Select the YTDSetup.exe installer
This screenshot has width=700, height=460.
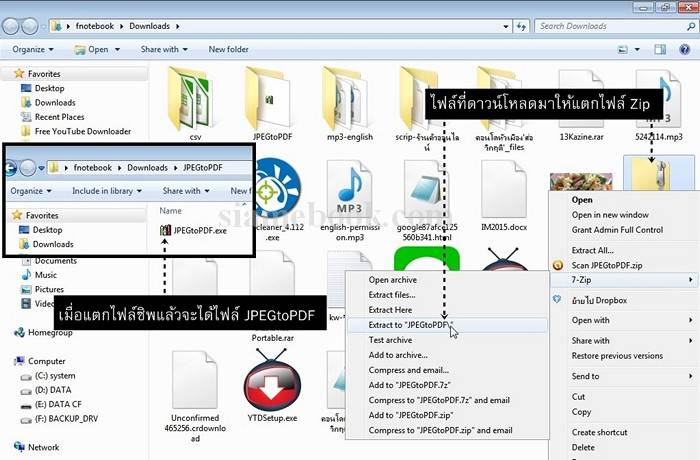272,386
